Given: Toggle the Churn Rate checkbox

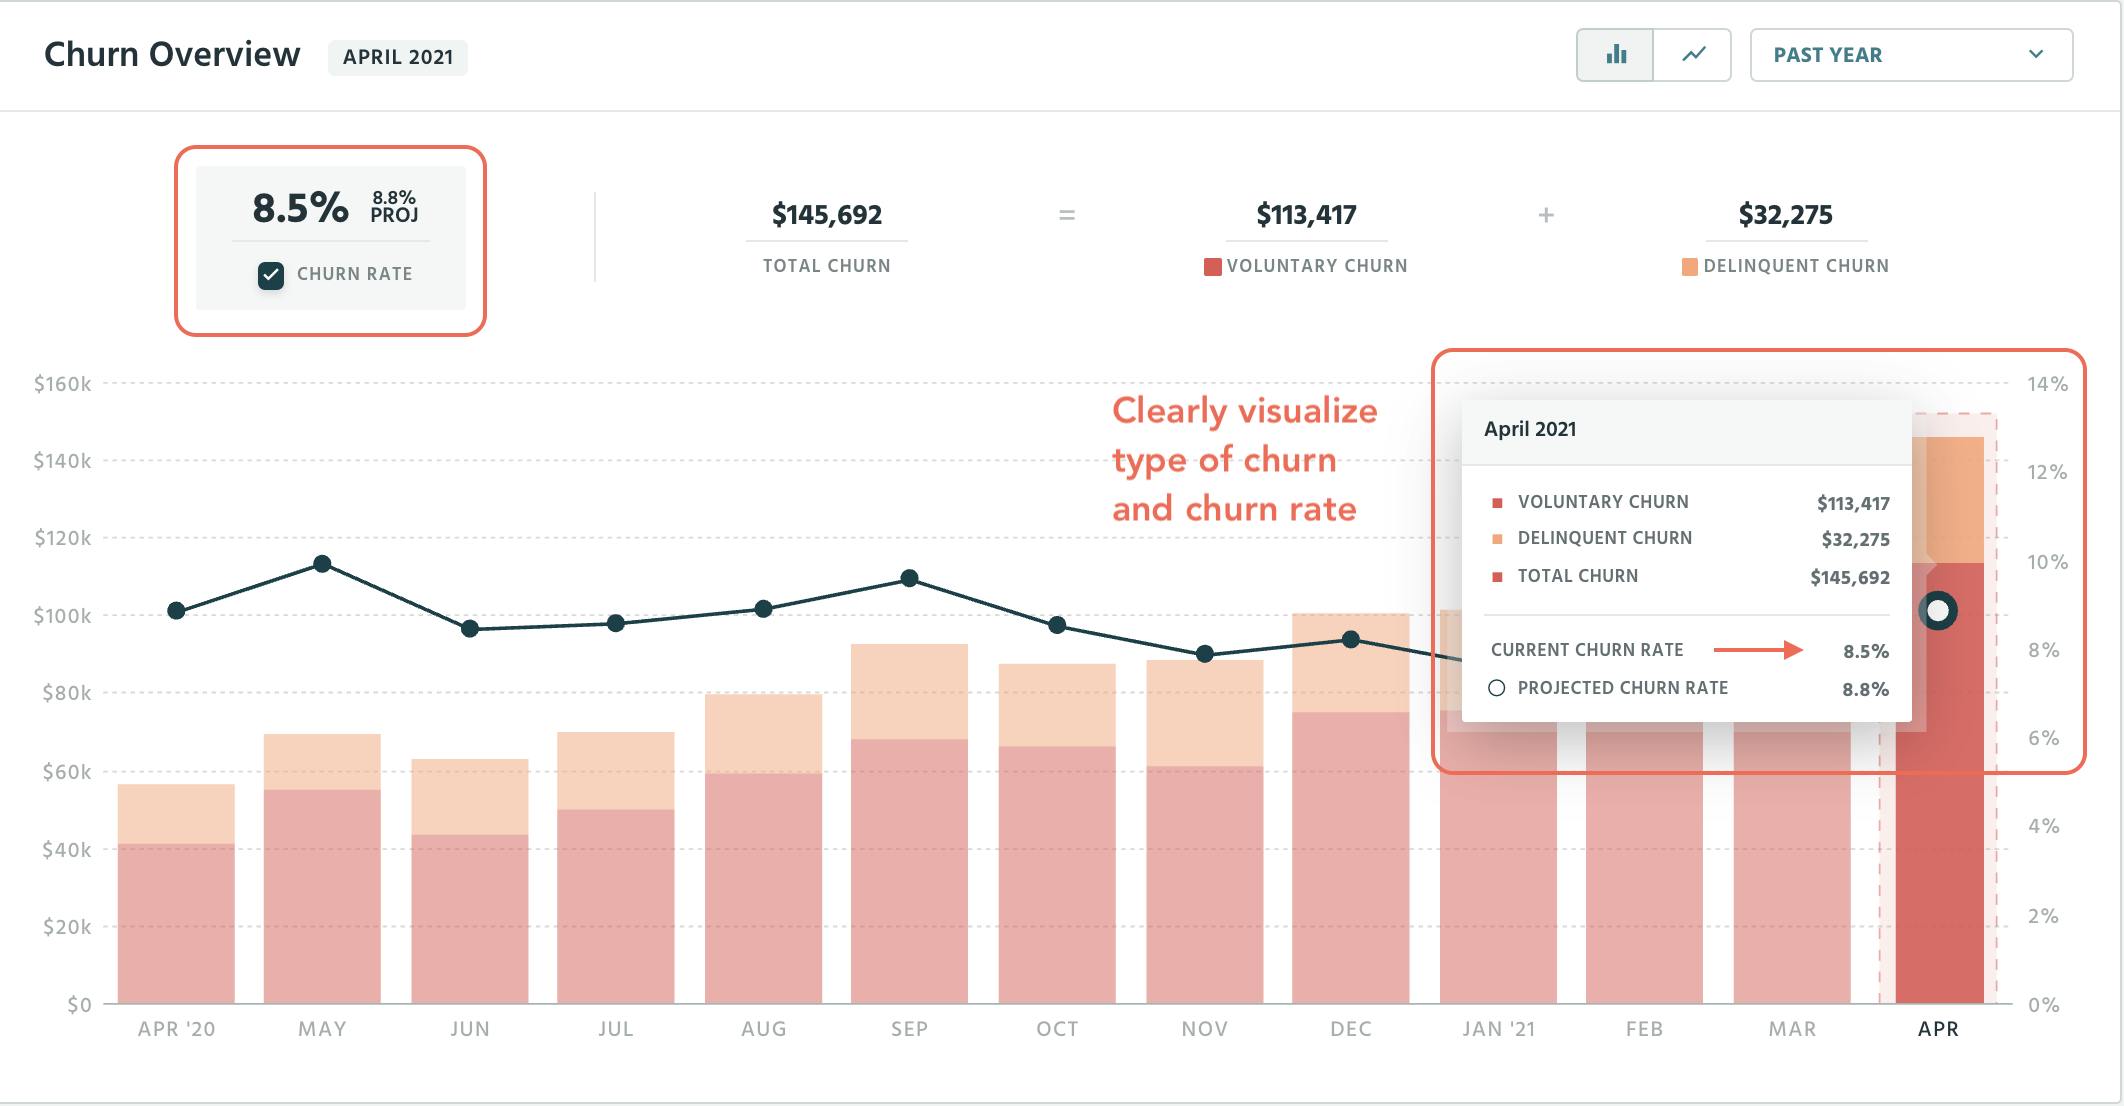Looking at the screenshot, I should coord(271,275).
